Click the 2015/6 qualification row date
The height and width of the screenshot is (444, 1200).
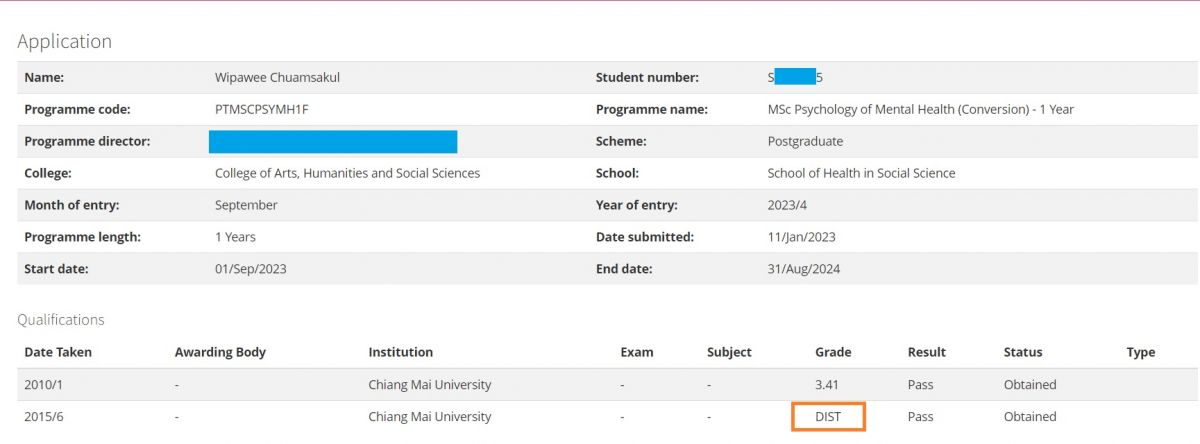43,416
